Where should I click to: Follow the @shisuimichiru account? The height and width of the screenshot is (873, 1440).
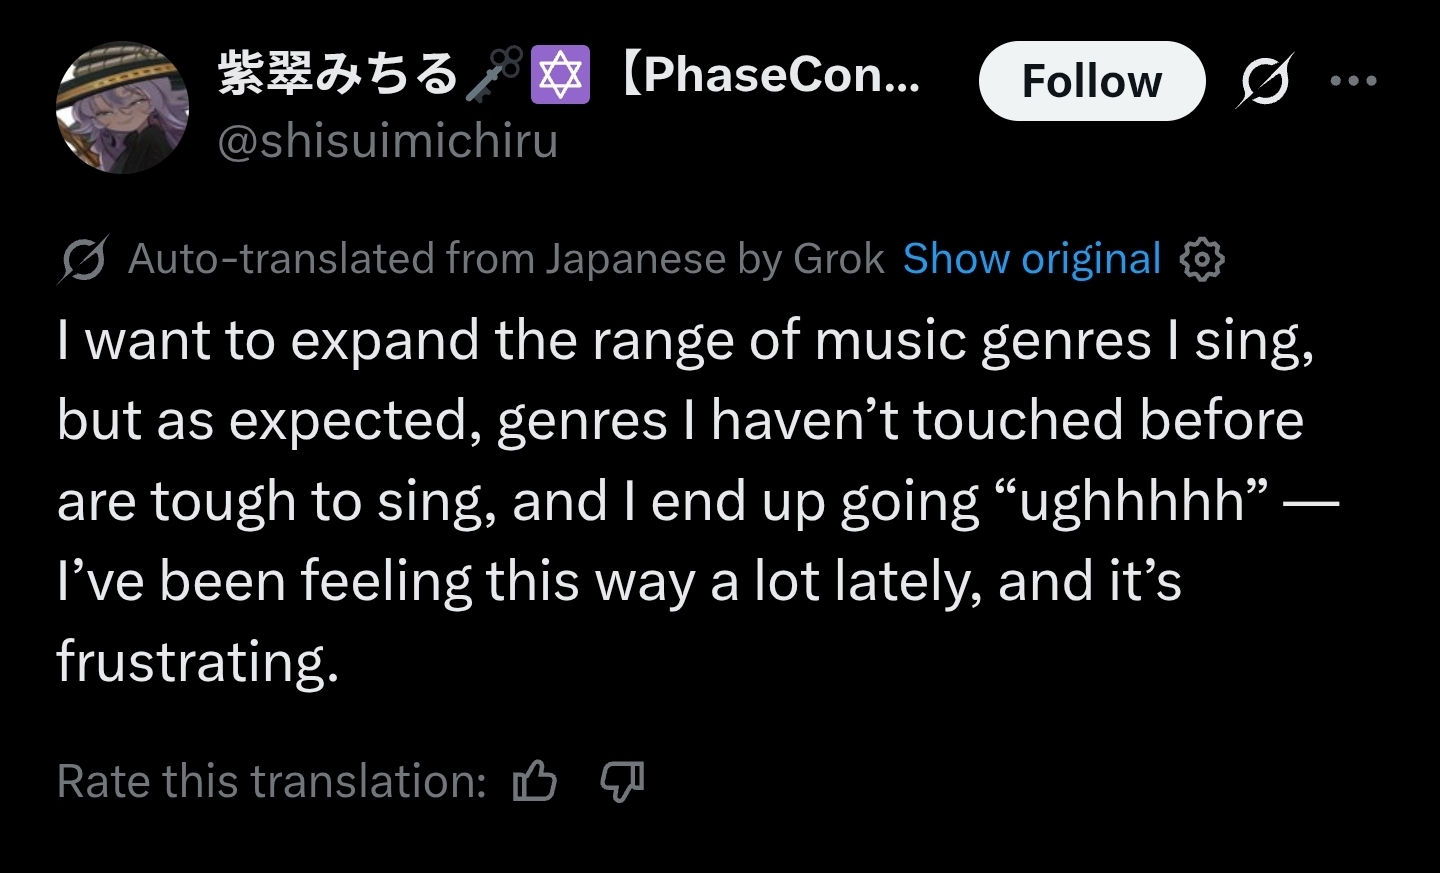point(1091,81)
